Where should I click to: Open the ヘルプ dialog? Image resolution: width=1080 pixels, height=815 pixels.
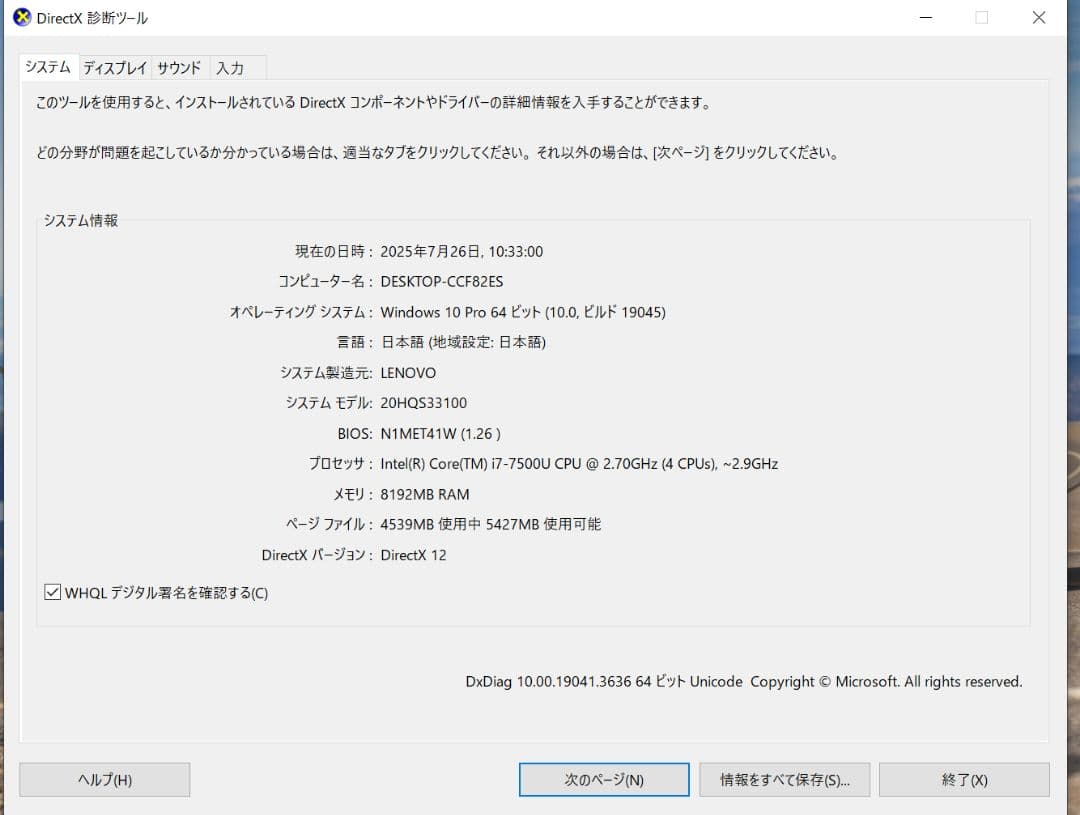pyautogui.click(x=104, y=779)
